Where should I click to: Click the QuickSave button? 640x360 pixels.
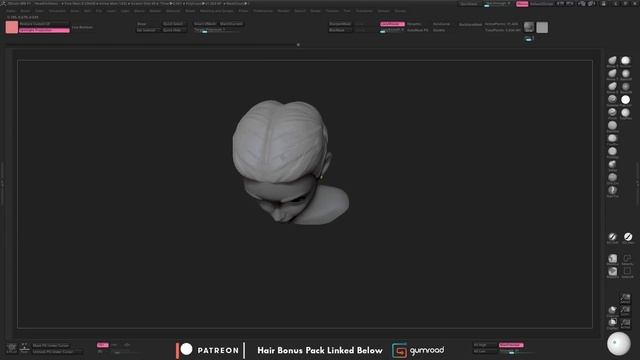[x=469, y=4]
